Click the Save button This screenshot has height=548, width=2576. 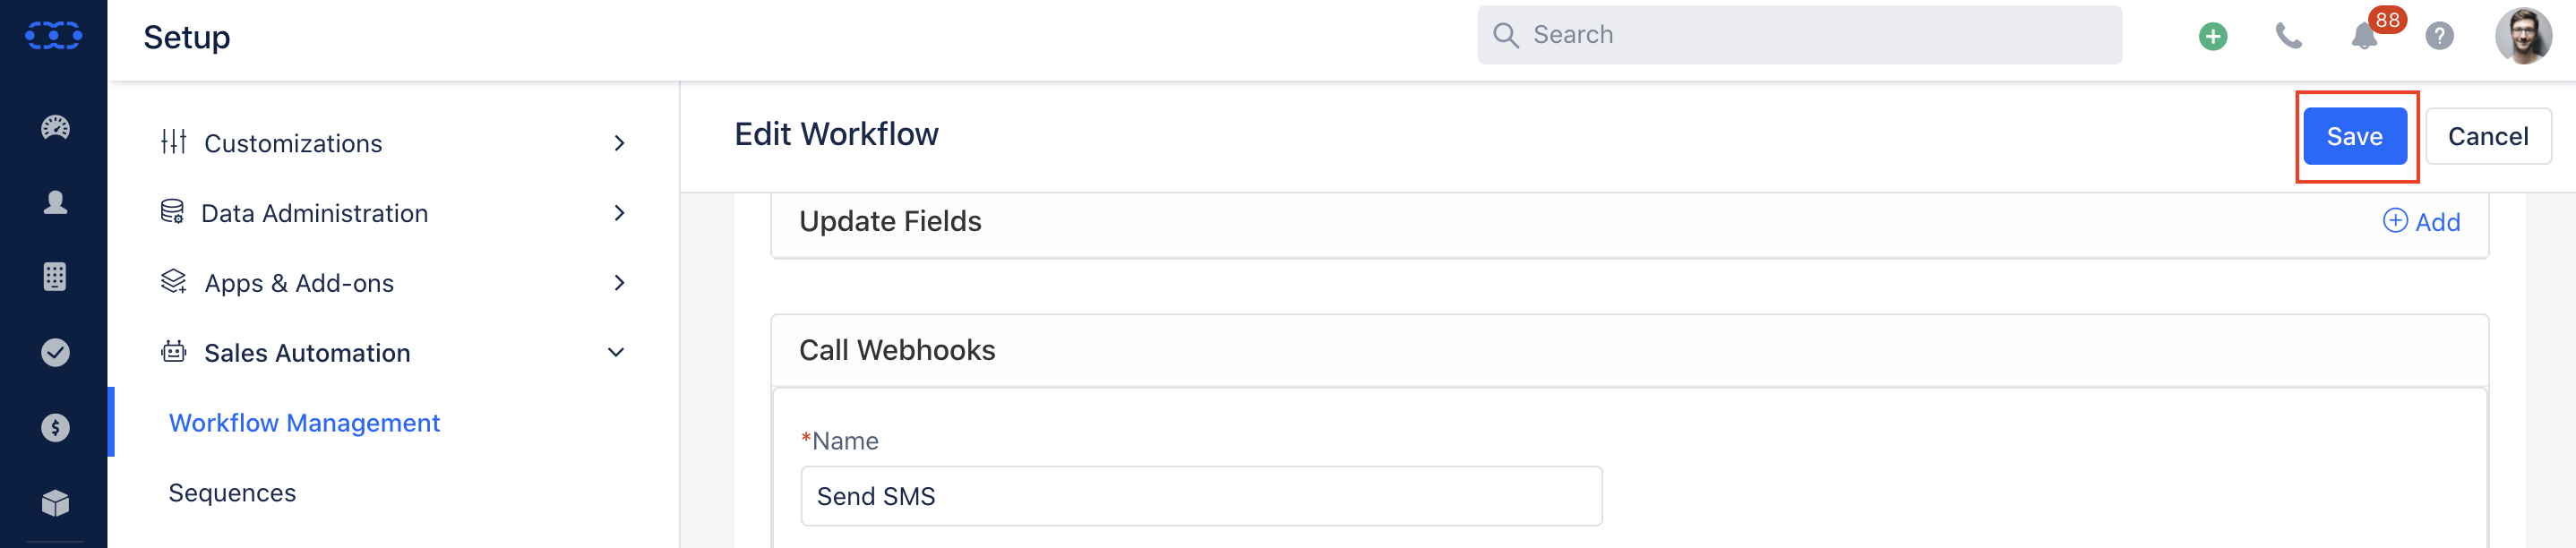[x=2355, y=136]
